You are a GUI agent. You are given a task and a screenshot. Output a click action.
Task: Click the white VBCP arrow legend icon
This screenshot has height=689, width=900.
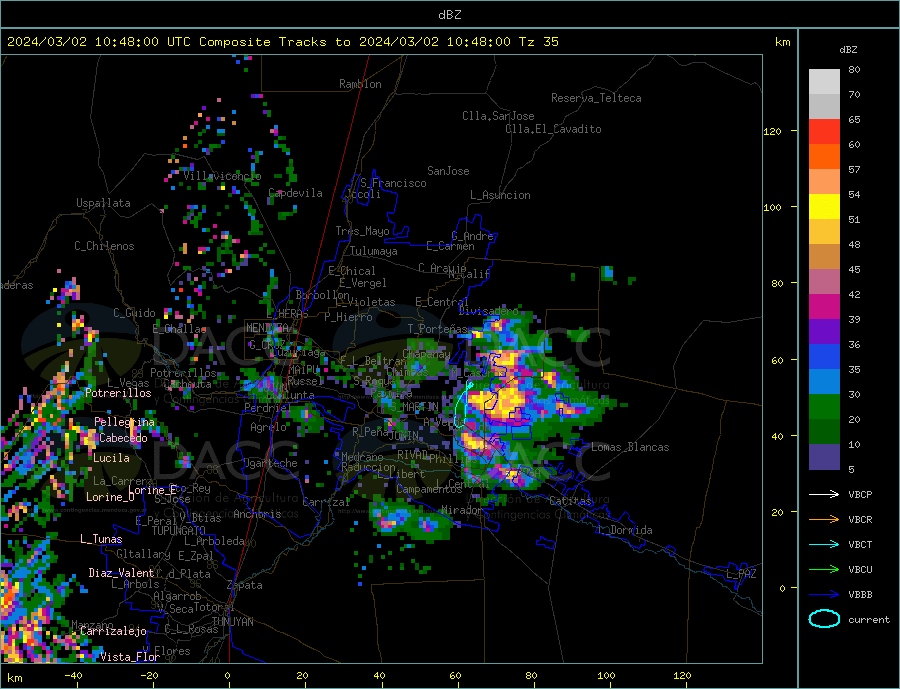[x=824, y=494]
